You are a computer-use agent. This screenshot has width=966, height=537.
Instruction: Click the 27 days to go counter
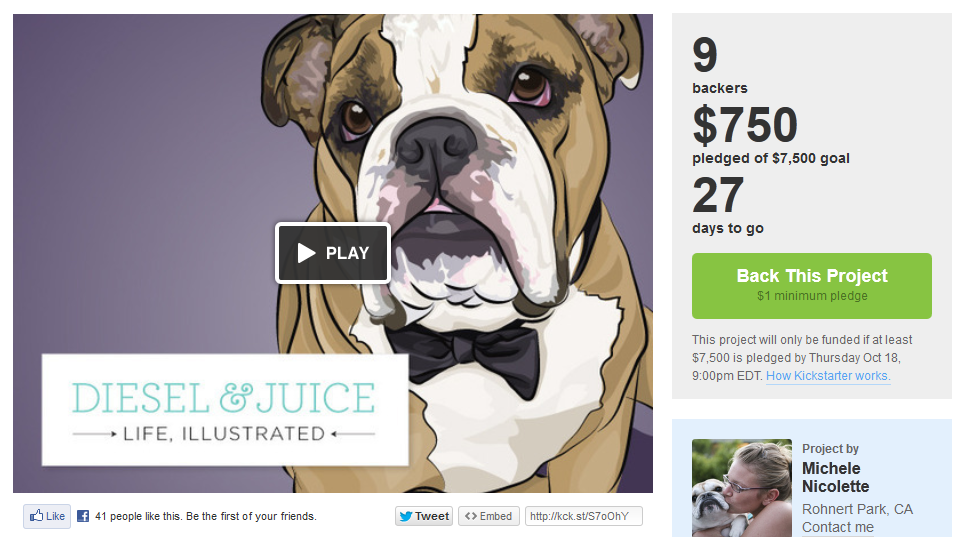click(x=728, y=205)
